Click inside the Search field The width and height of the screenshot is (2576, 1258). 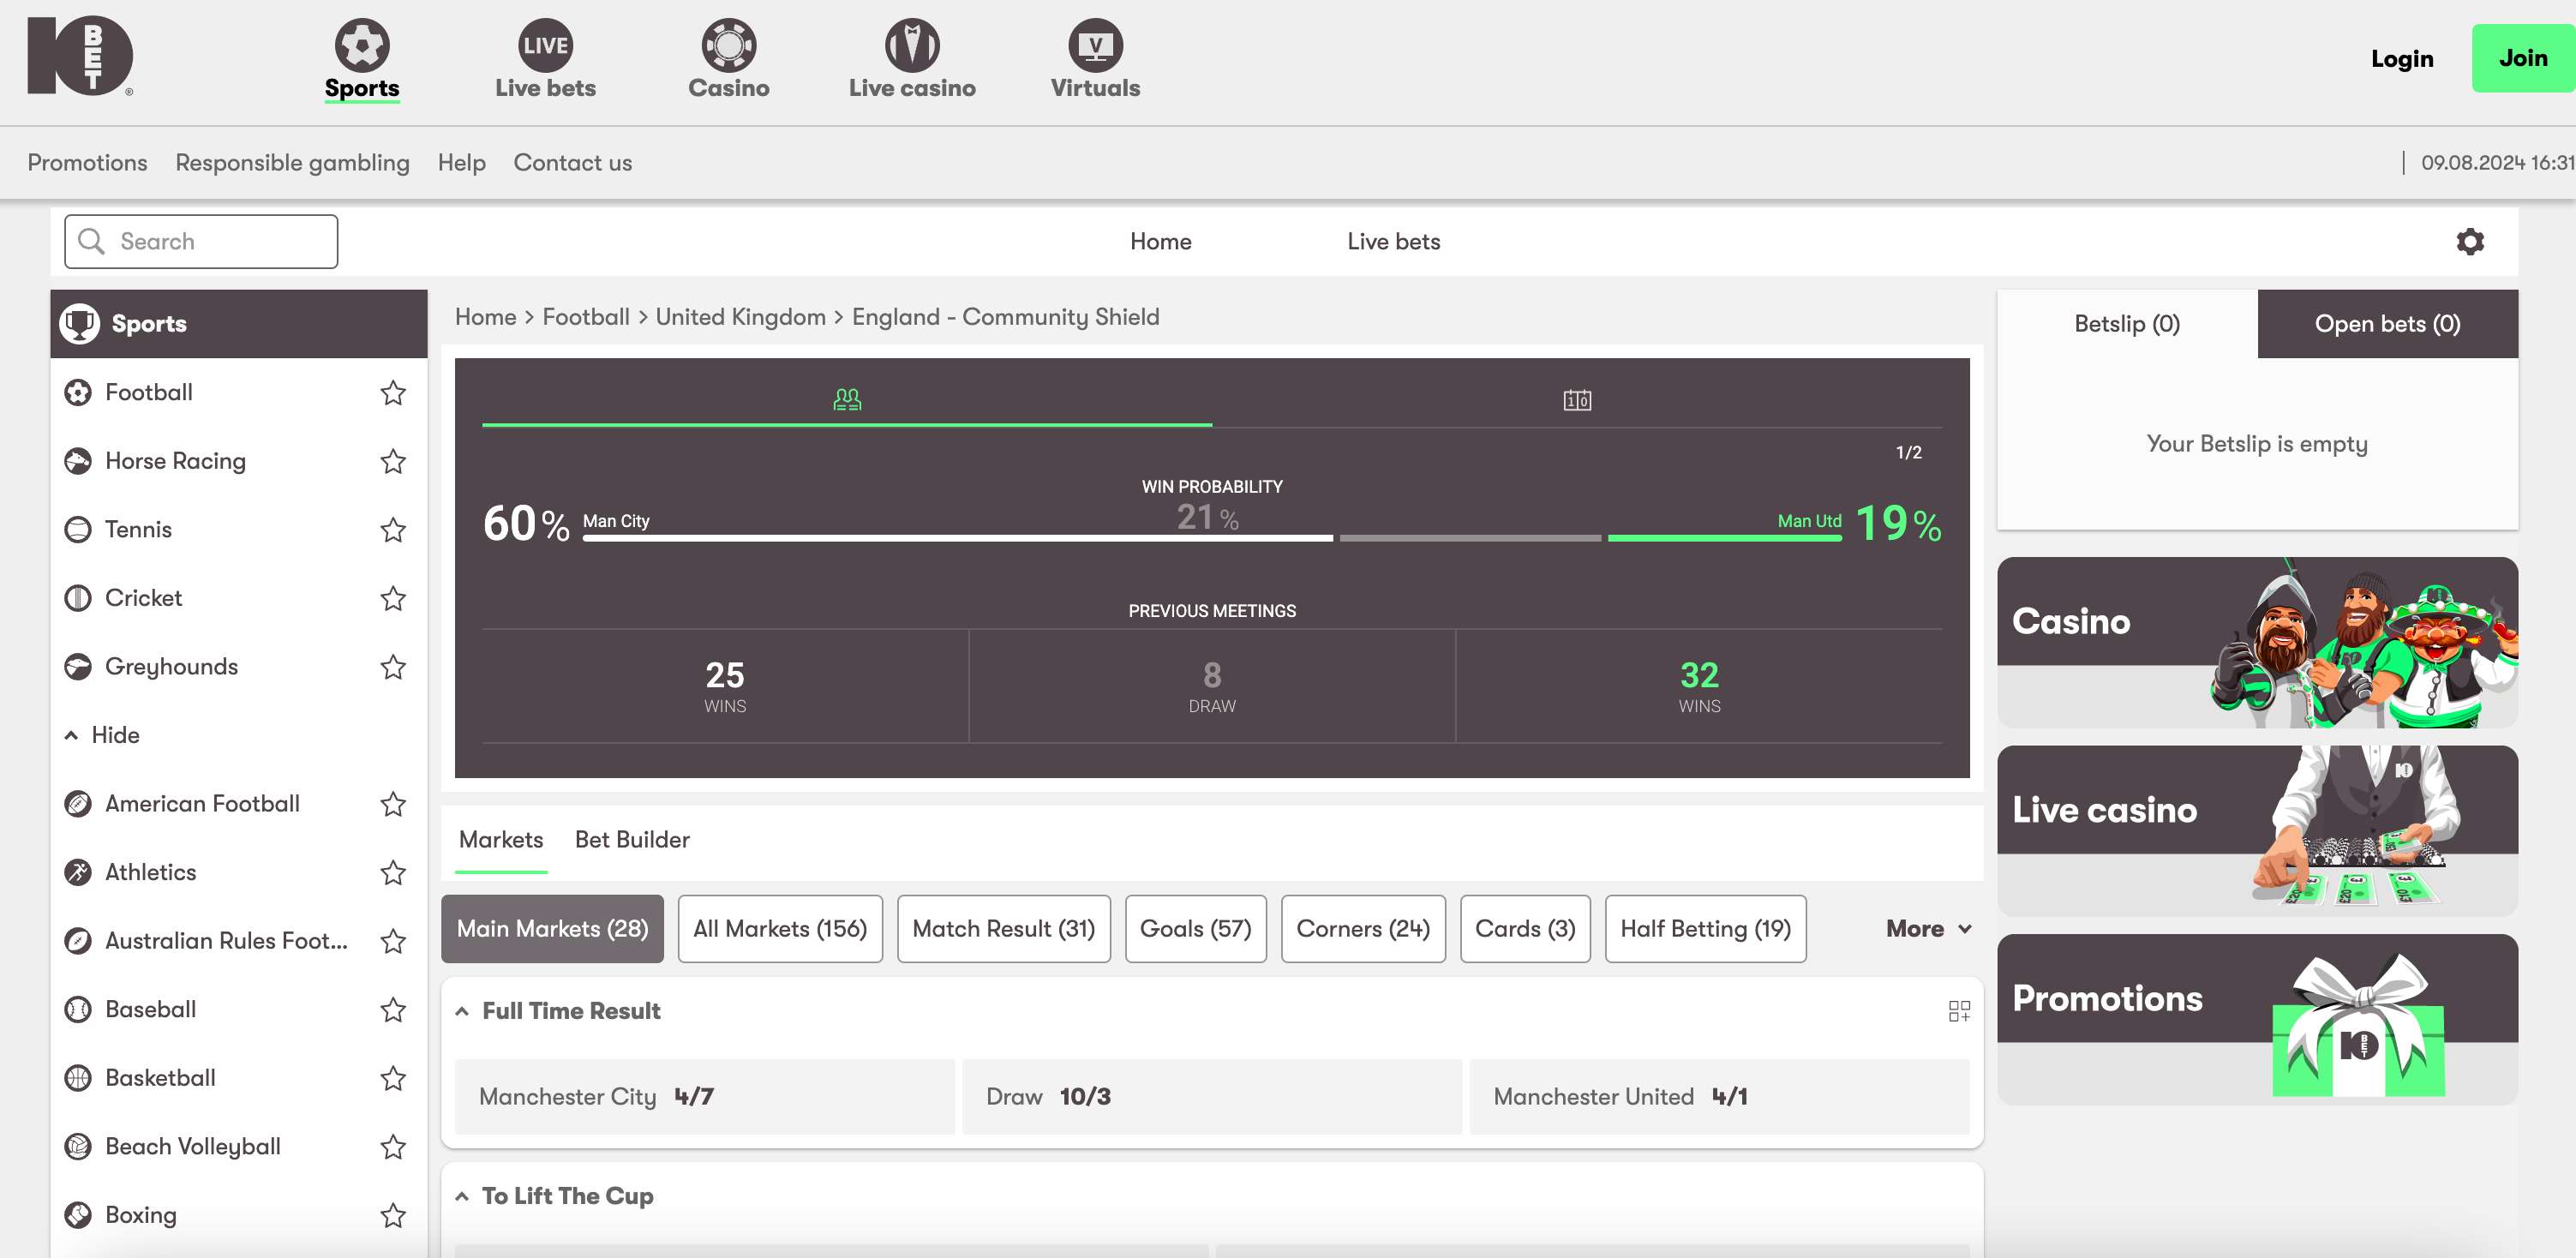tap(201, 241)
